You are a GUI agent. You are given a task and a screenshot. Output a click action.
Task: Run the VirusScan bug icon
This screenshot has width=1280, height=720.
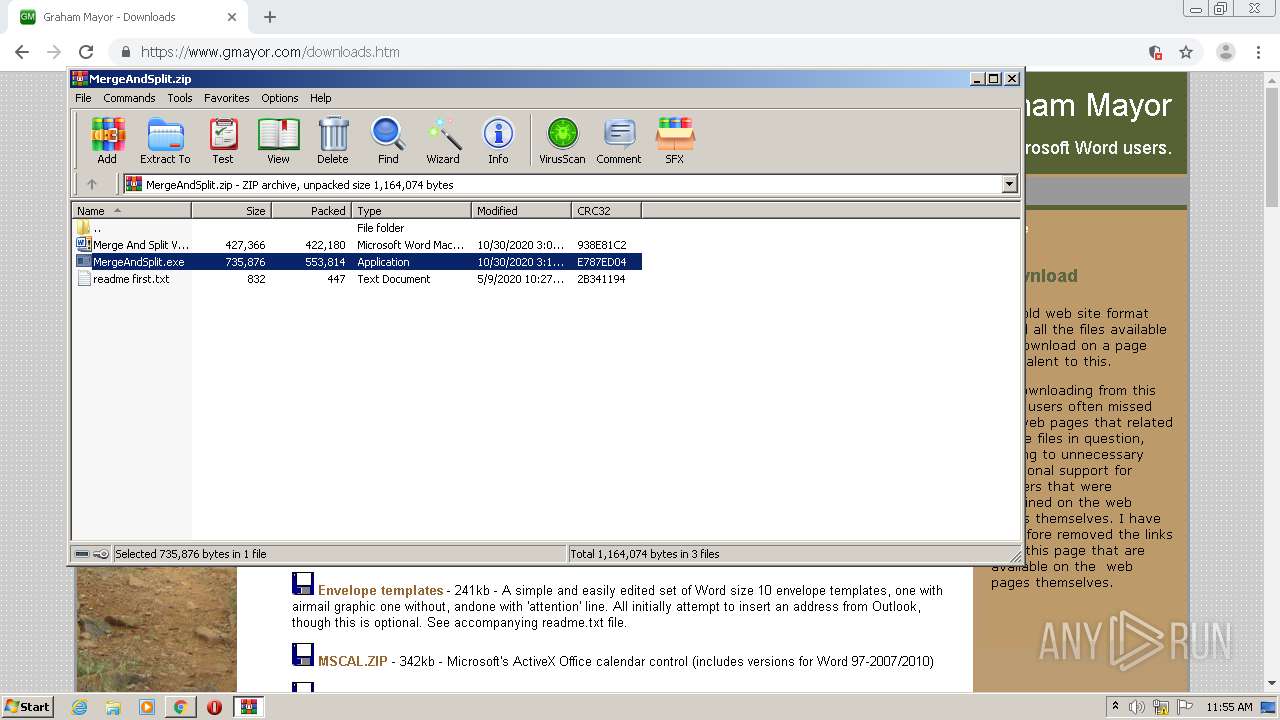[x=562, y=140]
